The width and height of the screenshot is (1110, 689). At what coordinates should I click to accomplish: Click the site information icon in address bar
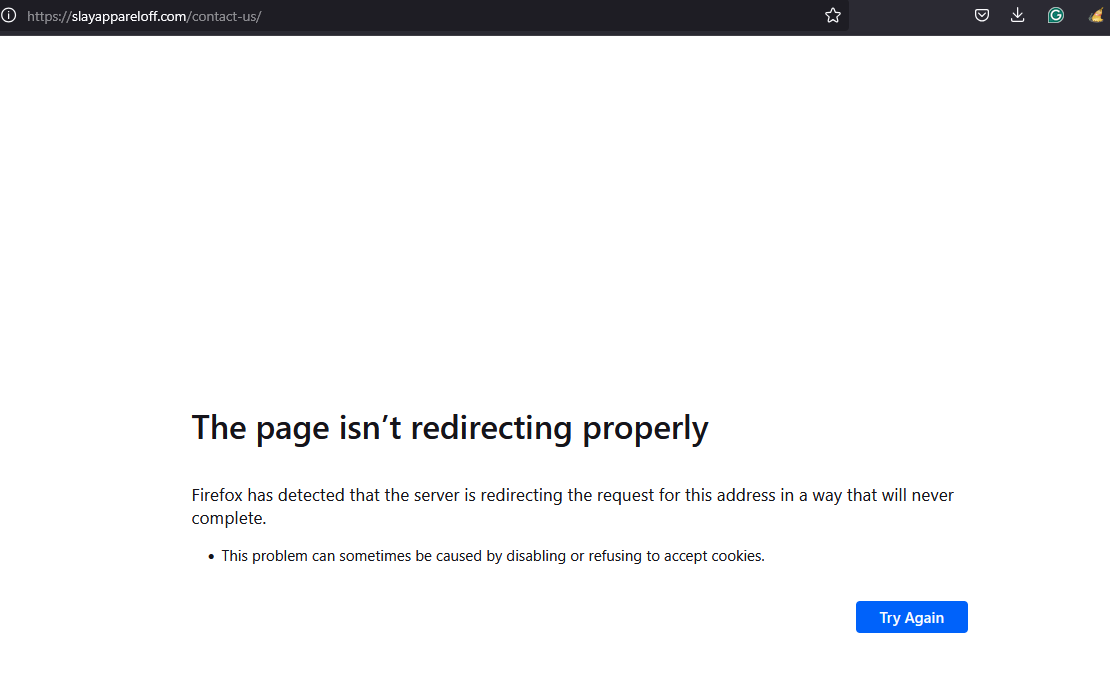point(9,16)
